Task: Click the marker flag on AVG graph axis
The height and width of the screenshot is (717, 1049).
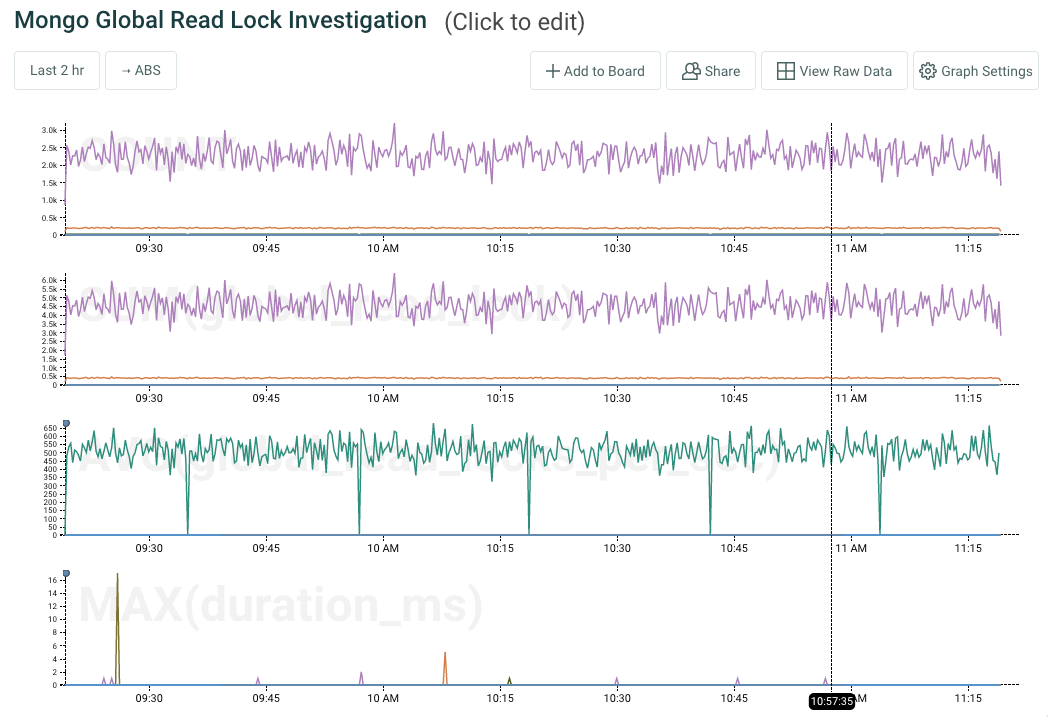Action: tap(66, 423)
